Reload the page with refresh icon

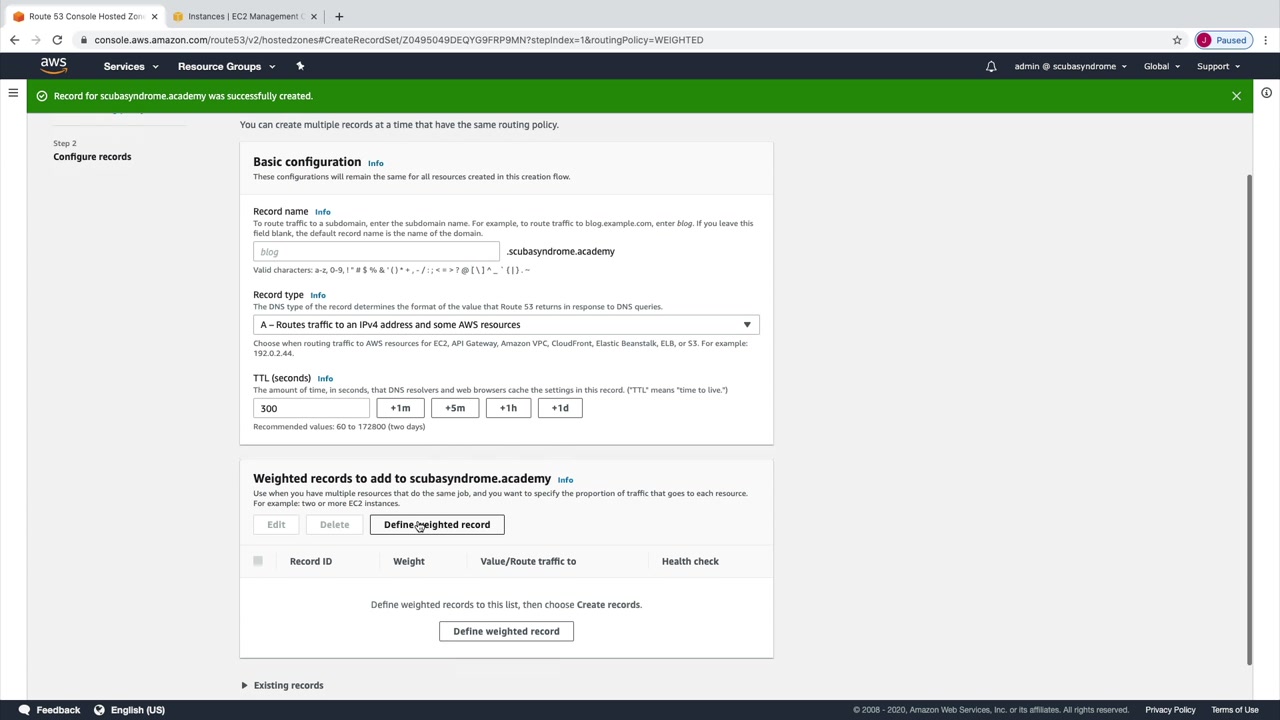click(57, 40)
